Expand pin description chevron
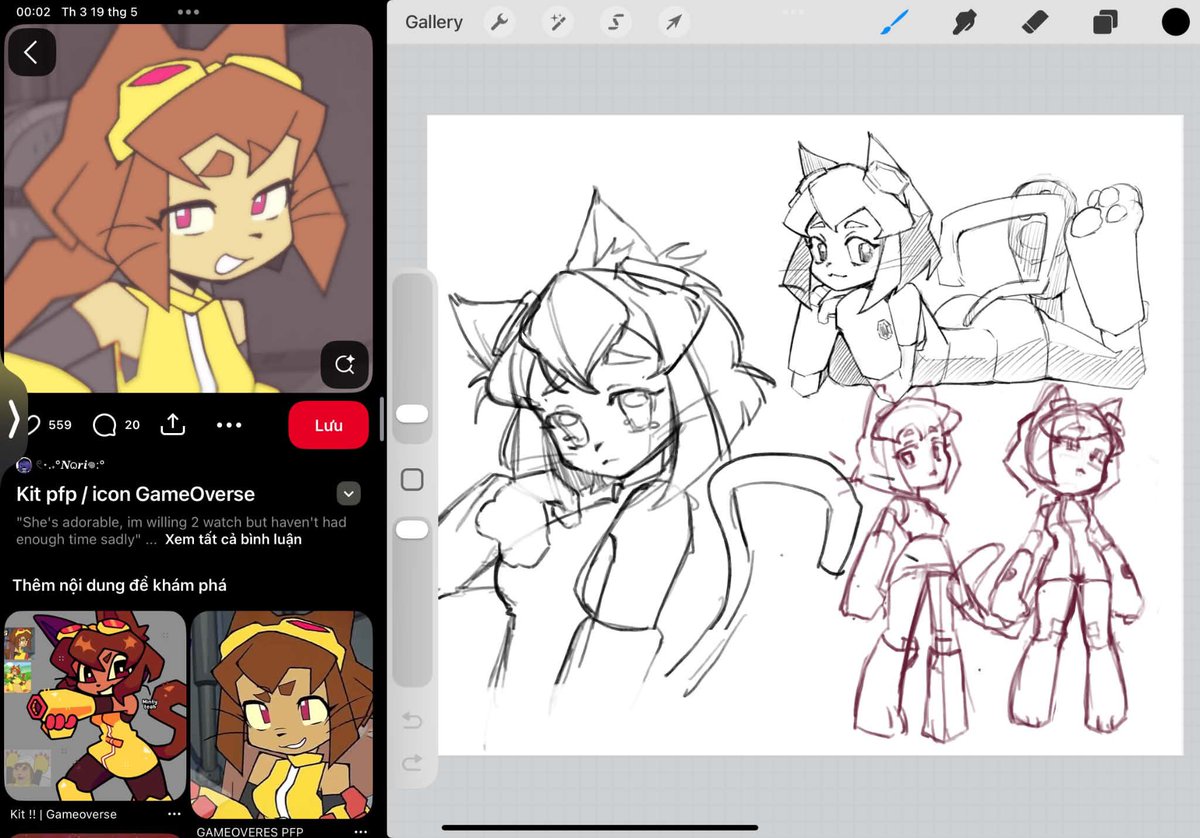 click(x=348, y=493)
